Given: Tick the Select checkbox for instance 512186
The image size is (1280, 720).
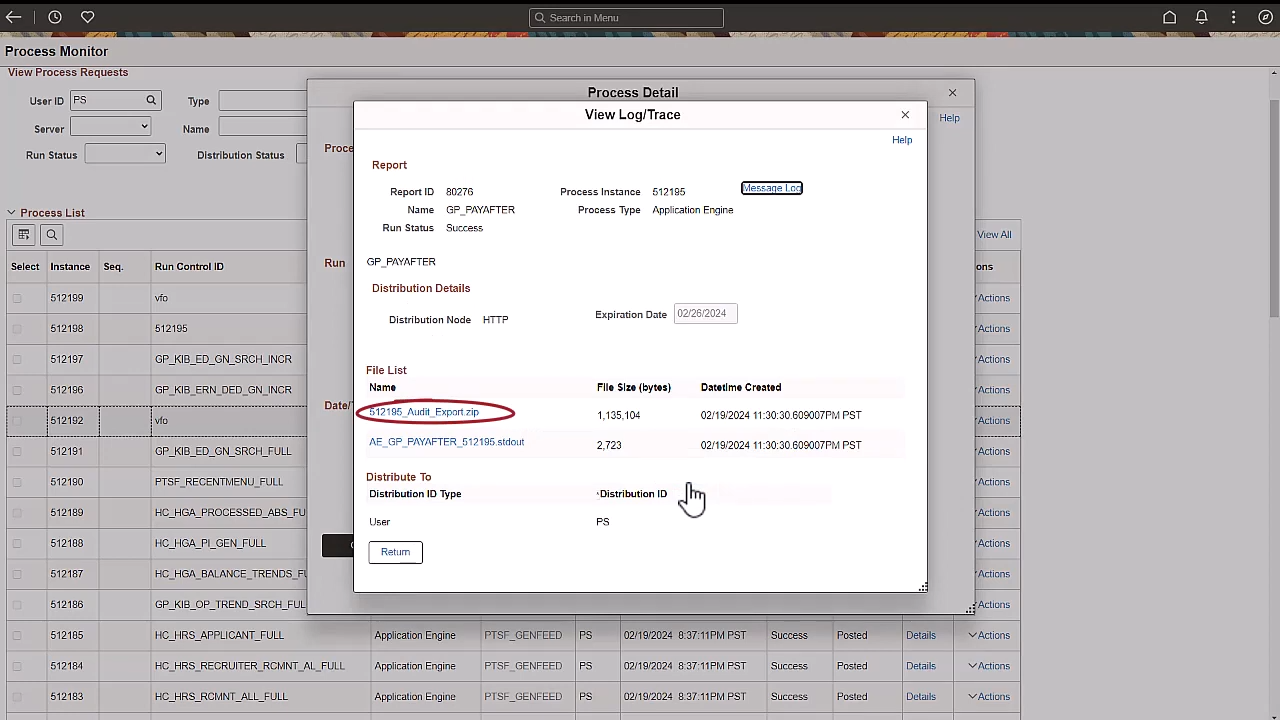Looking at the screenshot, I should (16, 604).
